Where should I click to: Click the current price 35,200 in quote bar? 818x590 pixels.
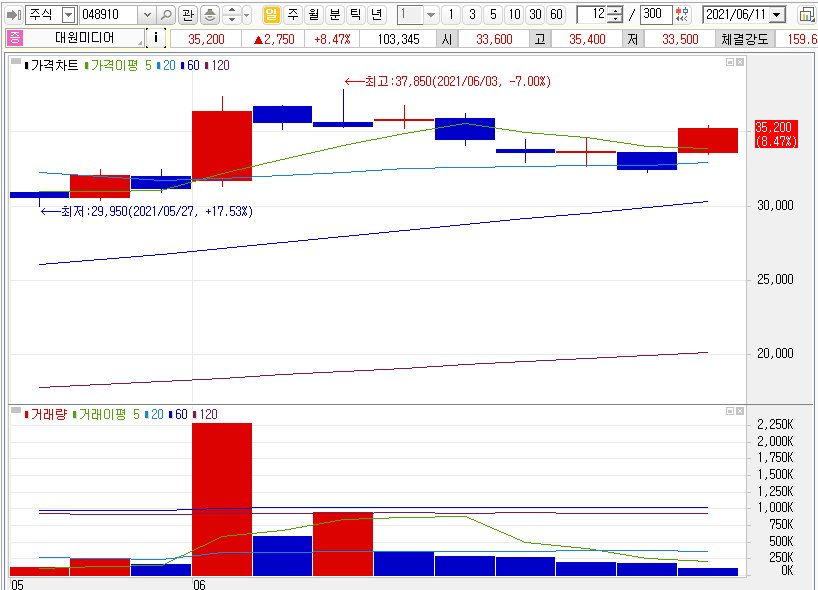[206, 39]
